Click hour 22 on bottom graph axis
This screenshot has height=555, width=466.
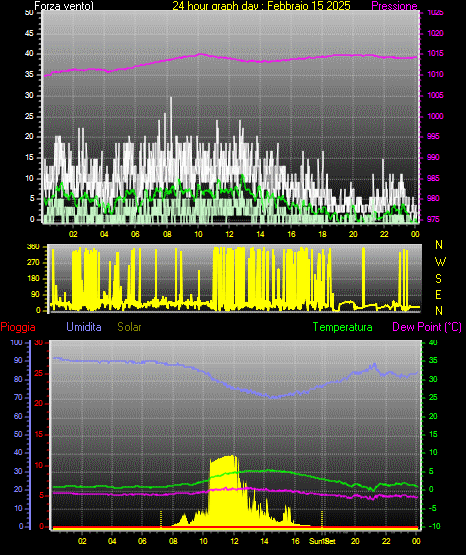[386, 541]
